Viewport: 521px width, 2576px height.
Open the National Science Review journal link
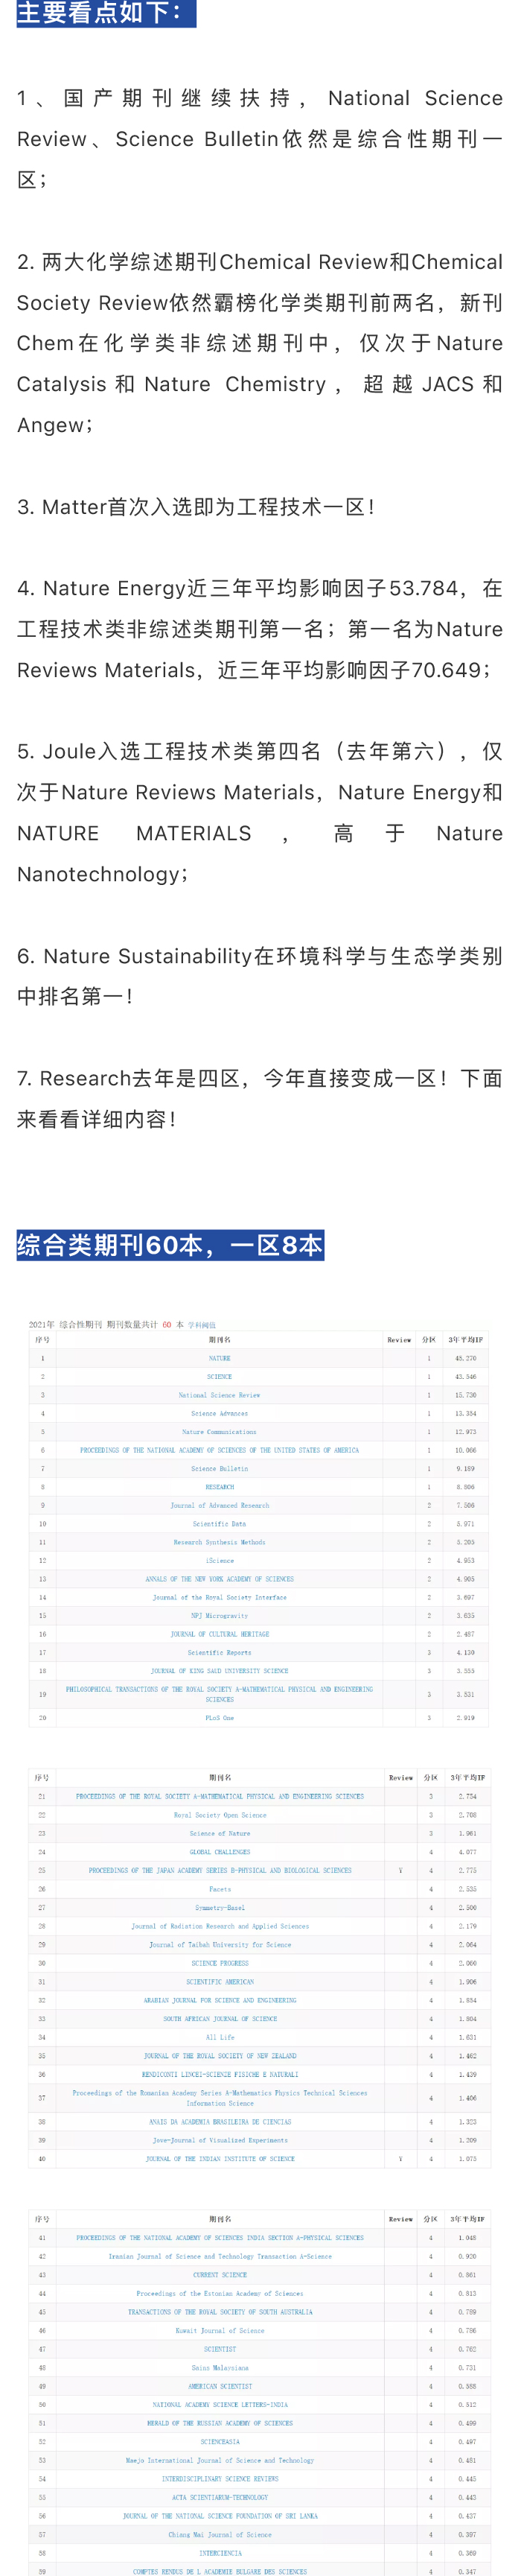point(219,1395)
